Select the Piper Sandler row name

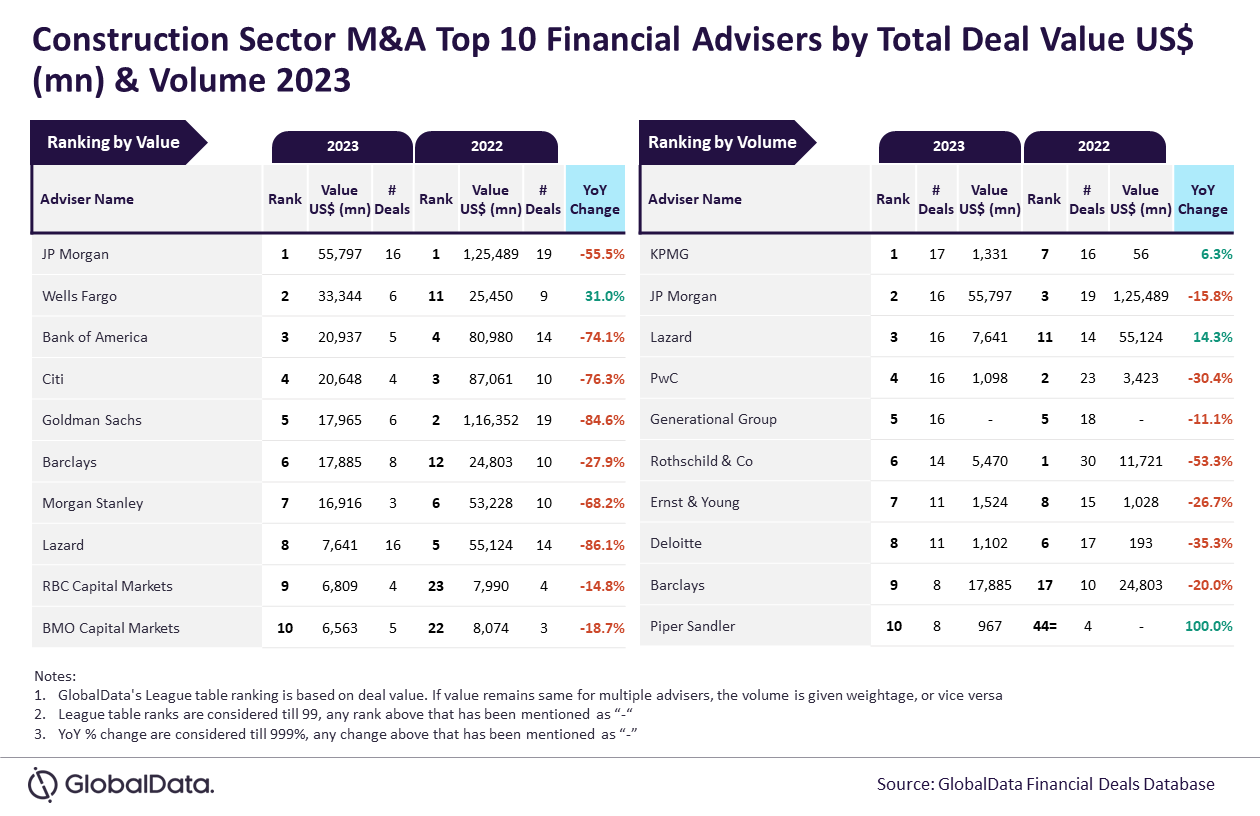pyautogui.click(x=693, y=626)
